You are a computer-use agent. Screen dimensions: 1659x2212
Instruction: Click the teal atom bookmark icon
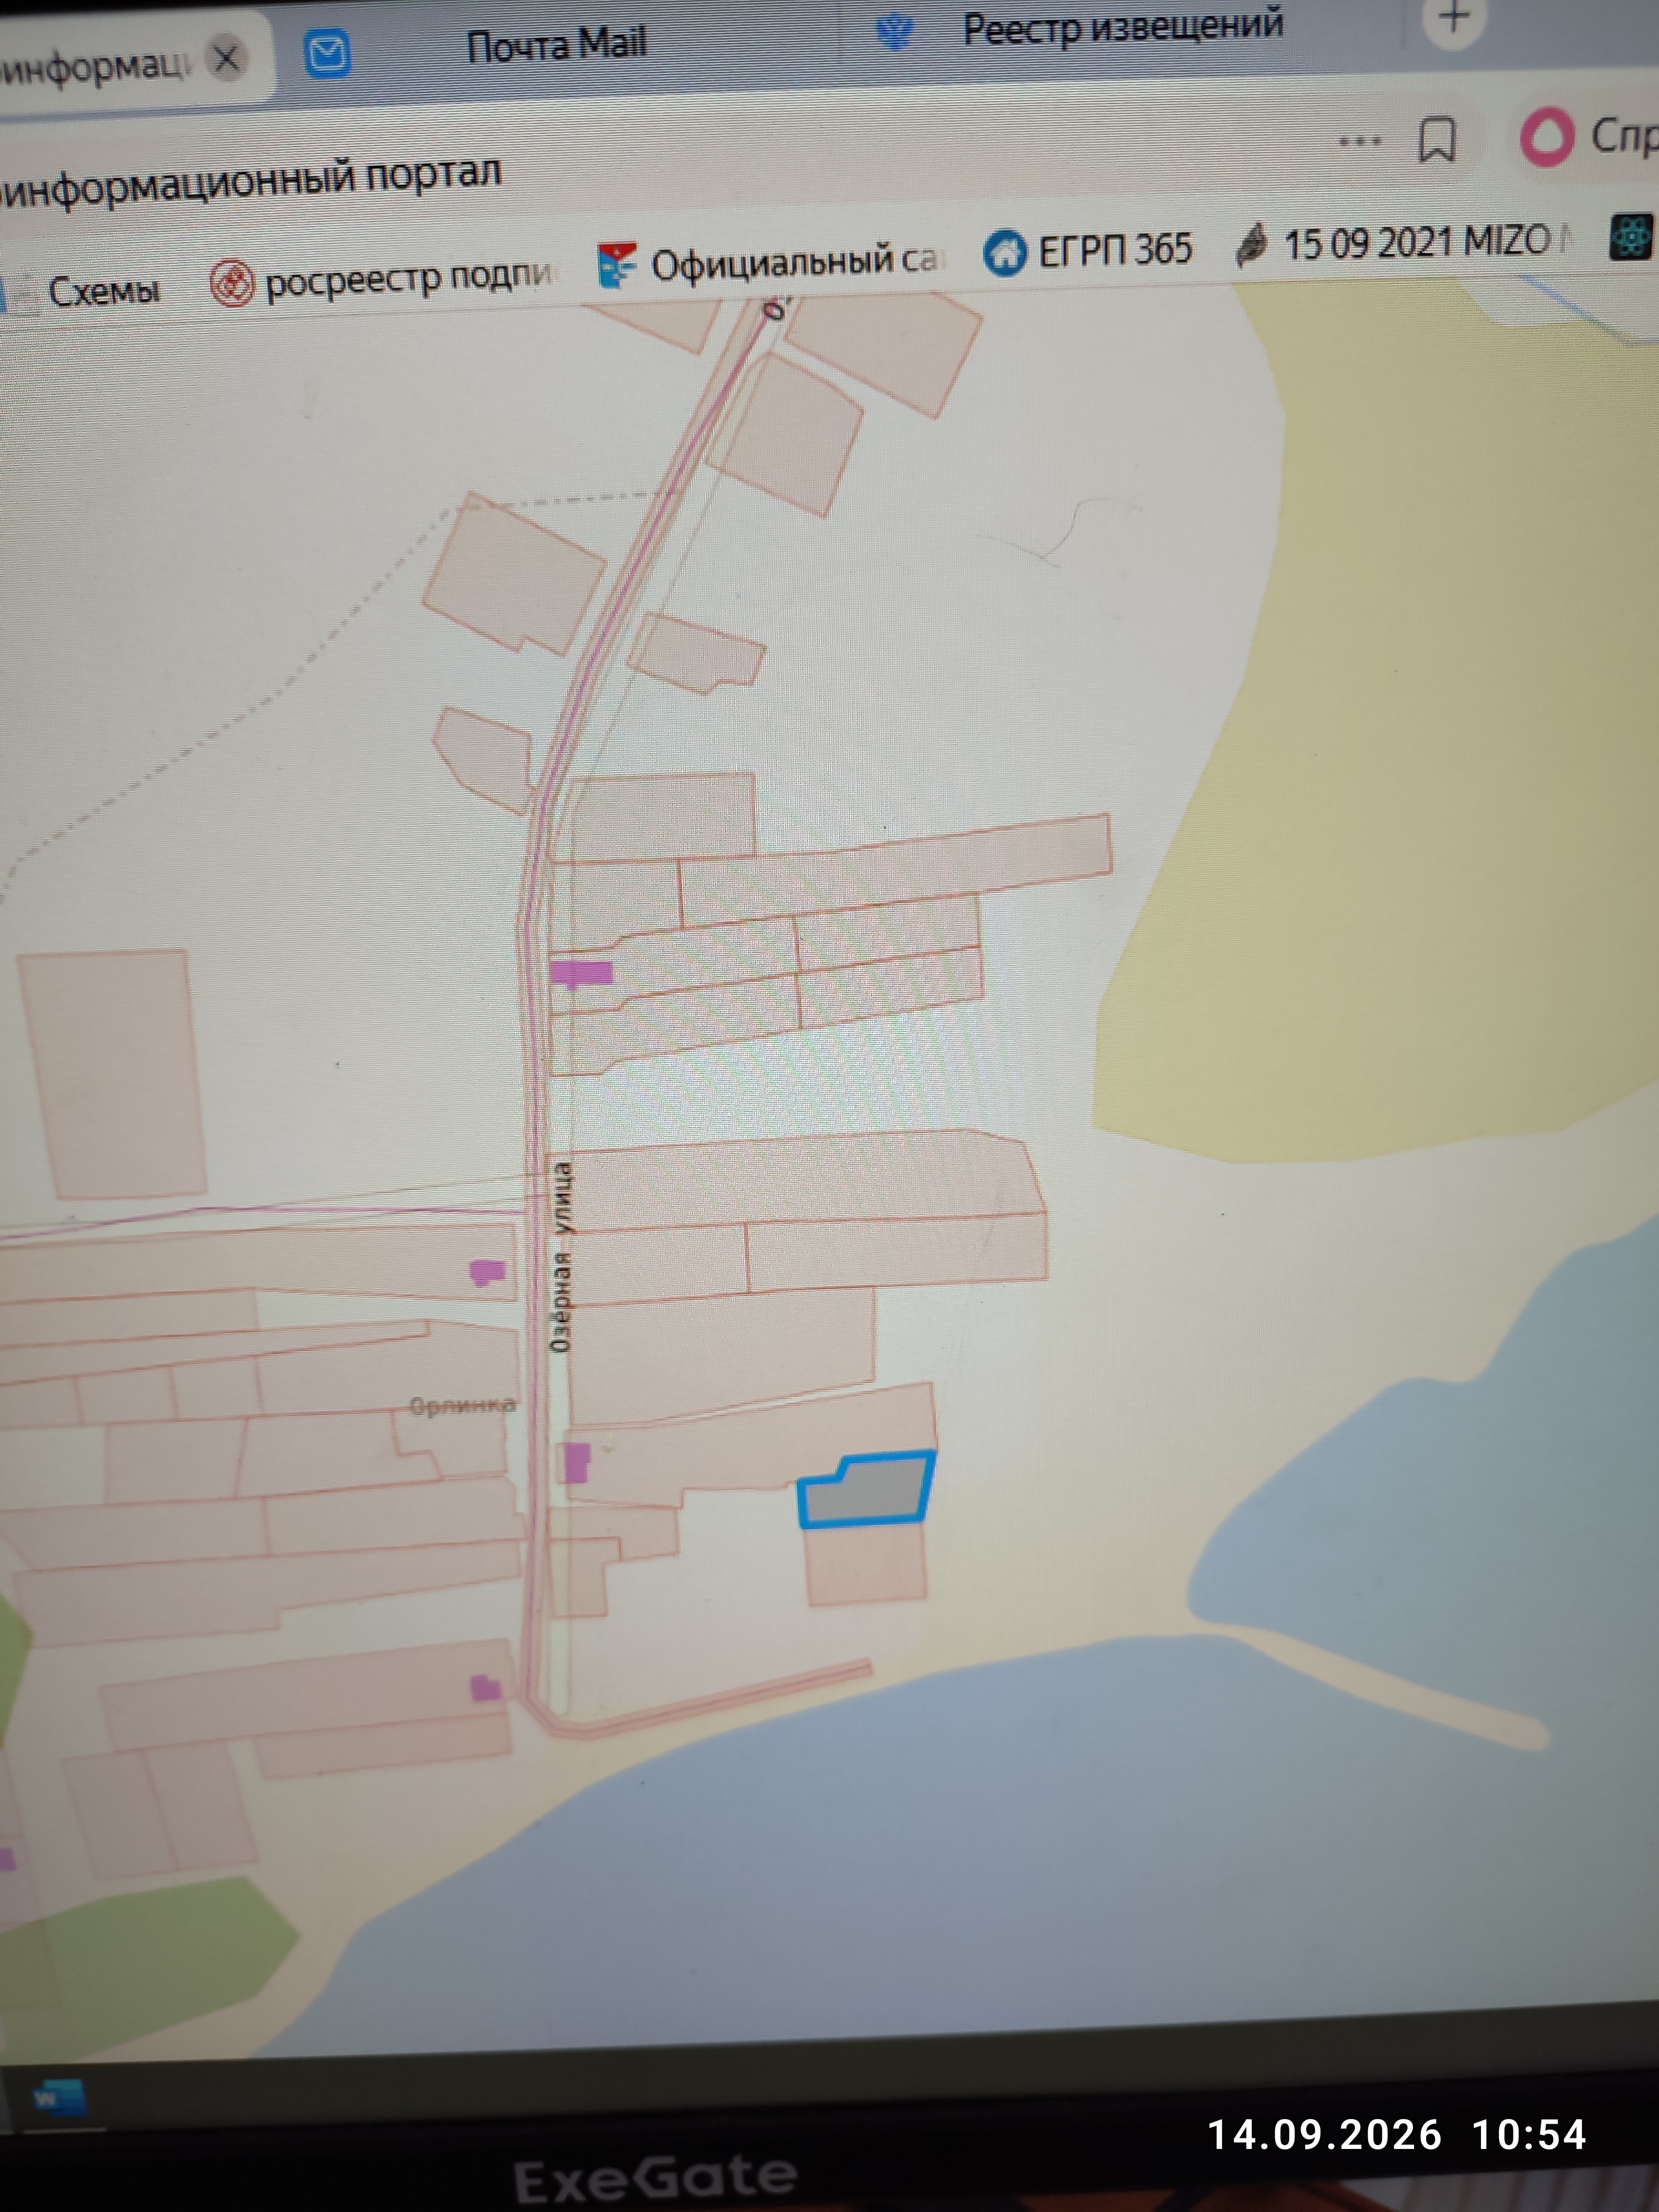click(x=1629, y=237)
